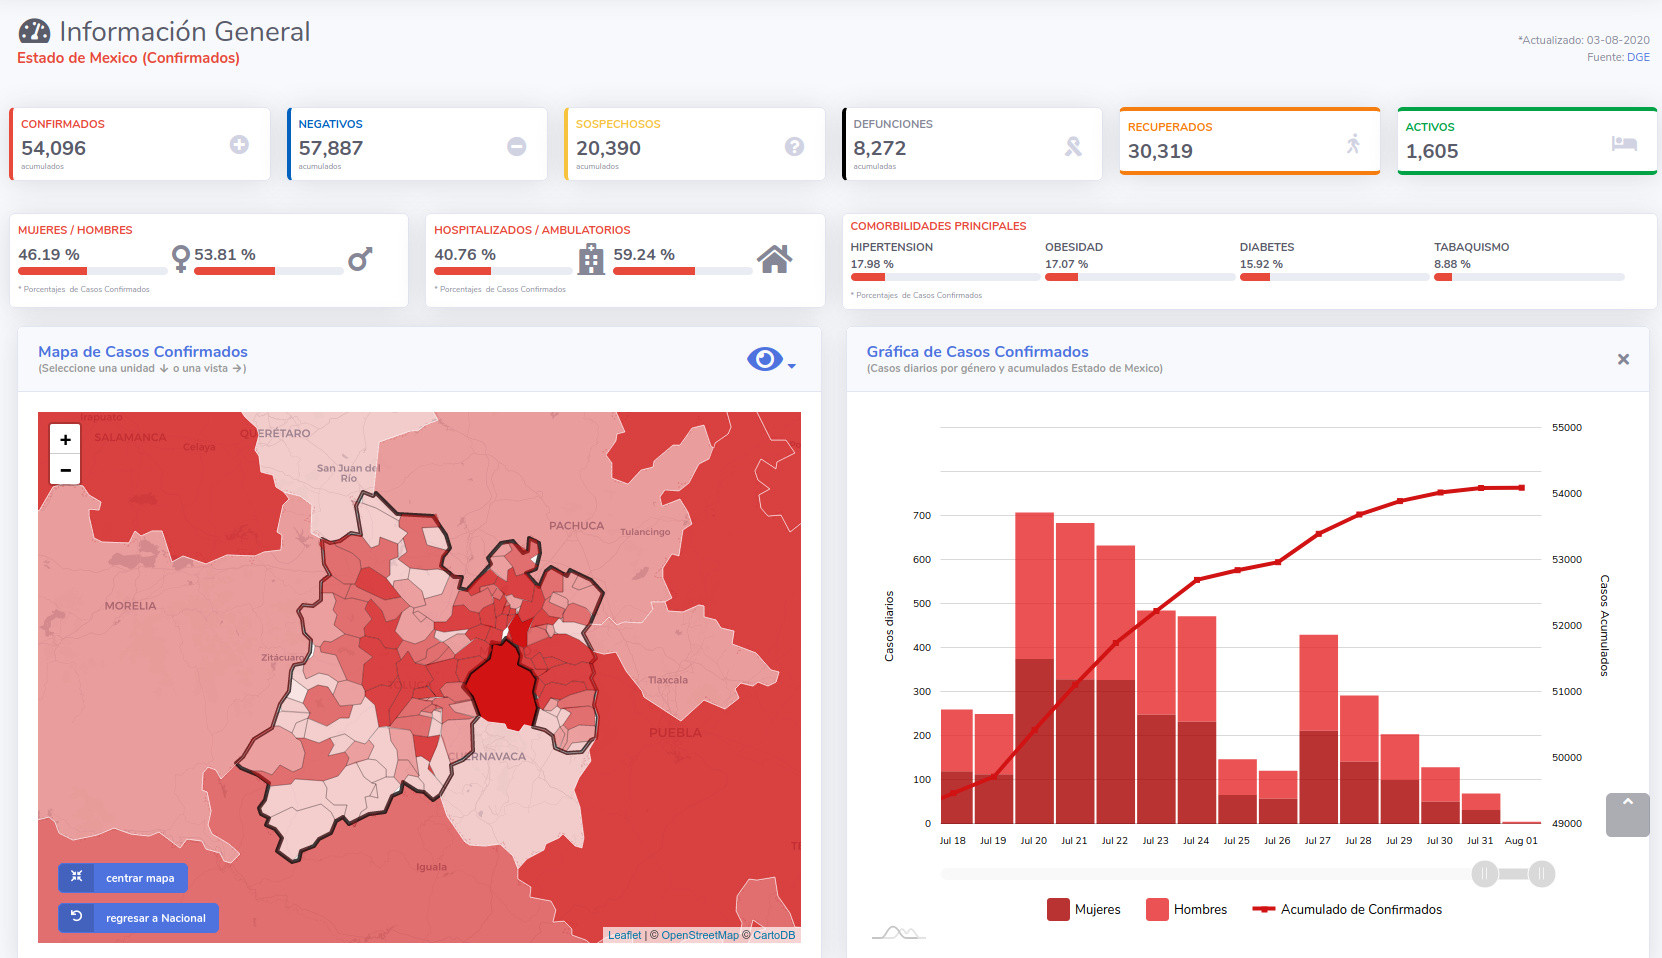Open the DGE source link
Viewport: 1662px width, 958px height.
pyautogui.click(x=1638, y=57)
